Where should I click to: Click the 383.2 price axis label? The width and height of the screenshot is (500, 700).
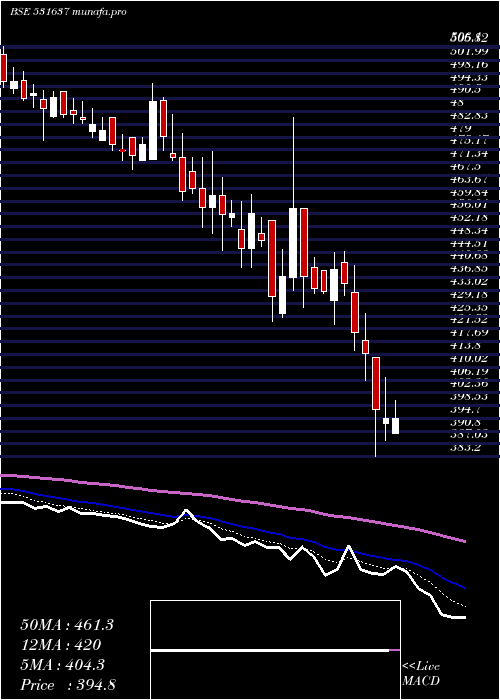pos(465,447)
